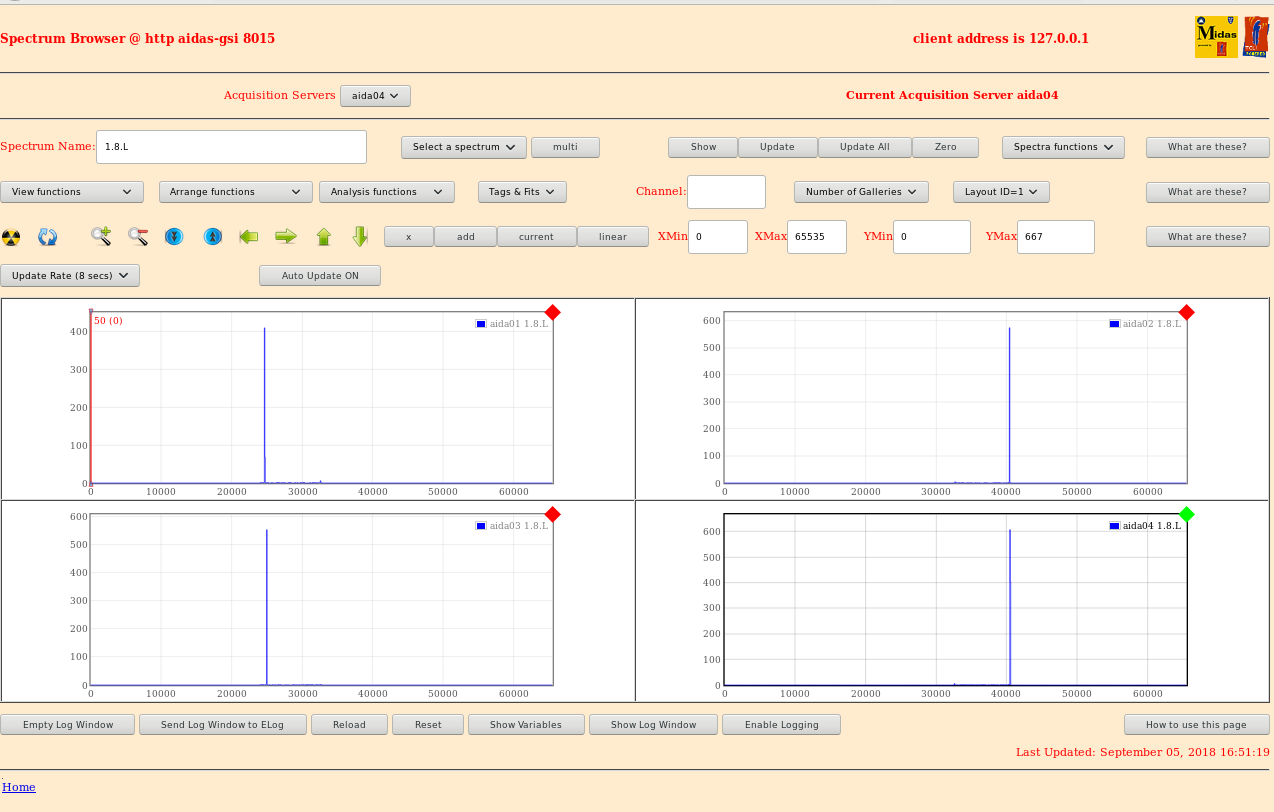Open the Analysis functions menu
The width and height of the screenshot is (1274, 812).
[386, 192]
